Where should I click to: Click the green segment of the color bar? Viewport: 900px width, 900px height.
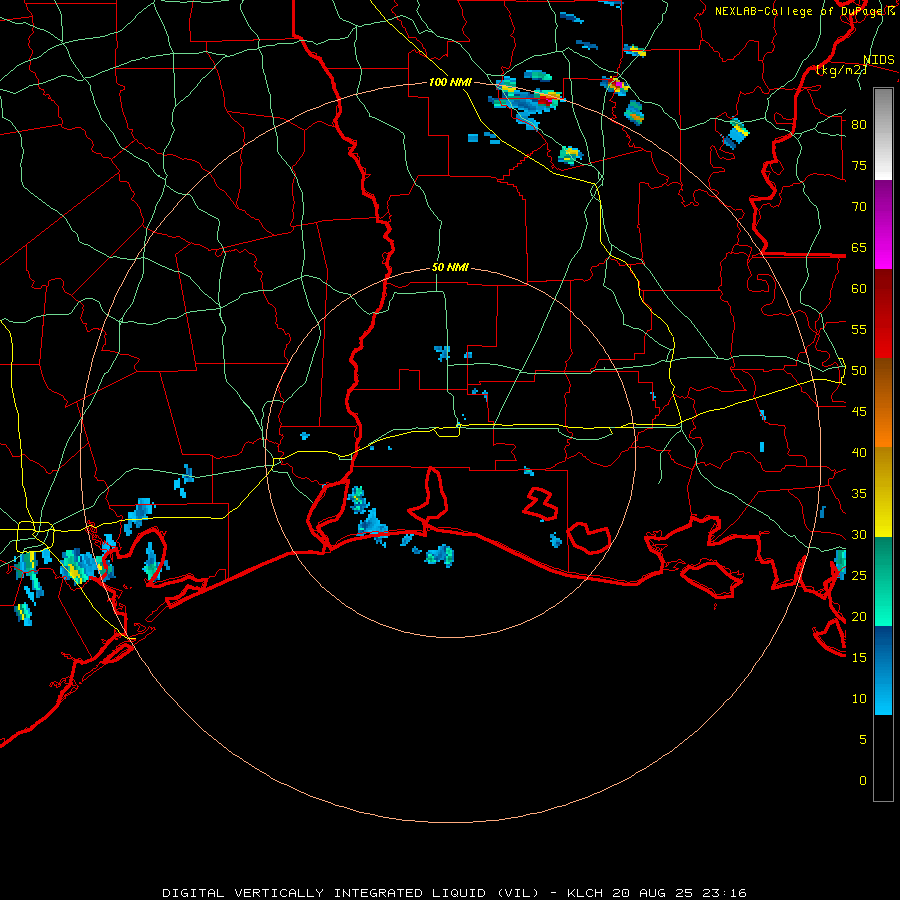pyautogui.click(x=883, y=581)
